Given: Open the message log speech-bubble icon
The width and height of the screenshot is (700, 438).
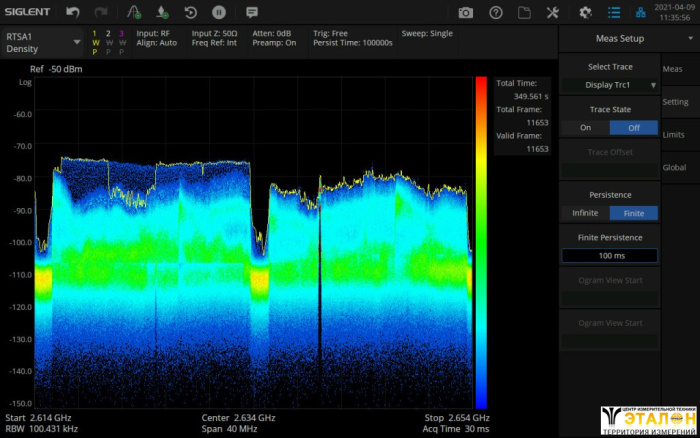Looking at the screenshot, I should (x=251, y=12).
